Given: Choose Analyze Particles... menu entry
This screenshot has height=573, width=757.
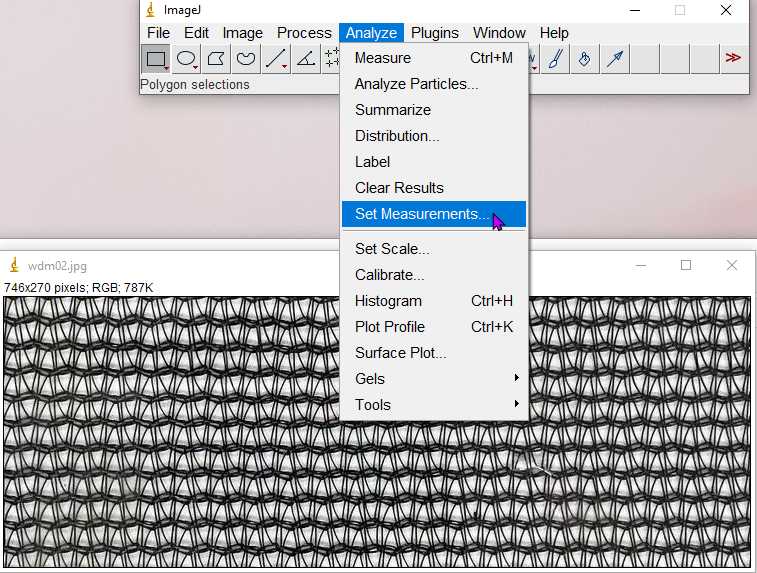Looking at the screenshot, I should [434, 84].
